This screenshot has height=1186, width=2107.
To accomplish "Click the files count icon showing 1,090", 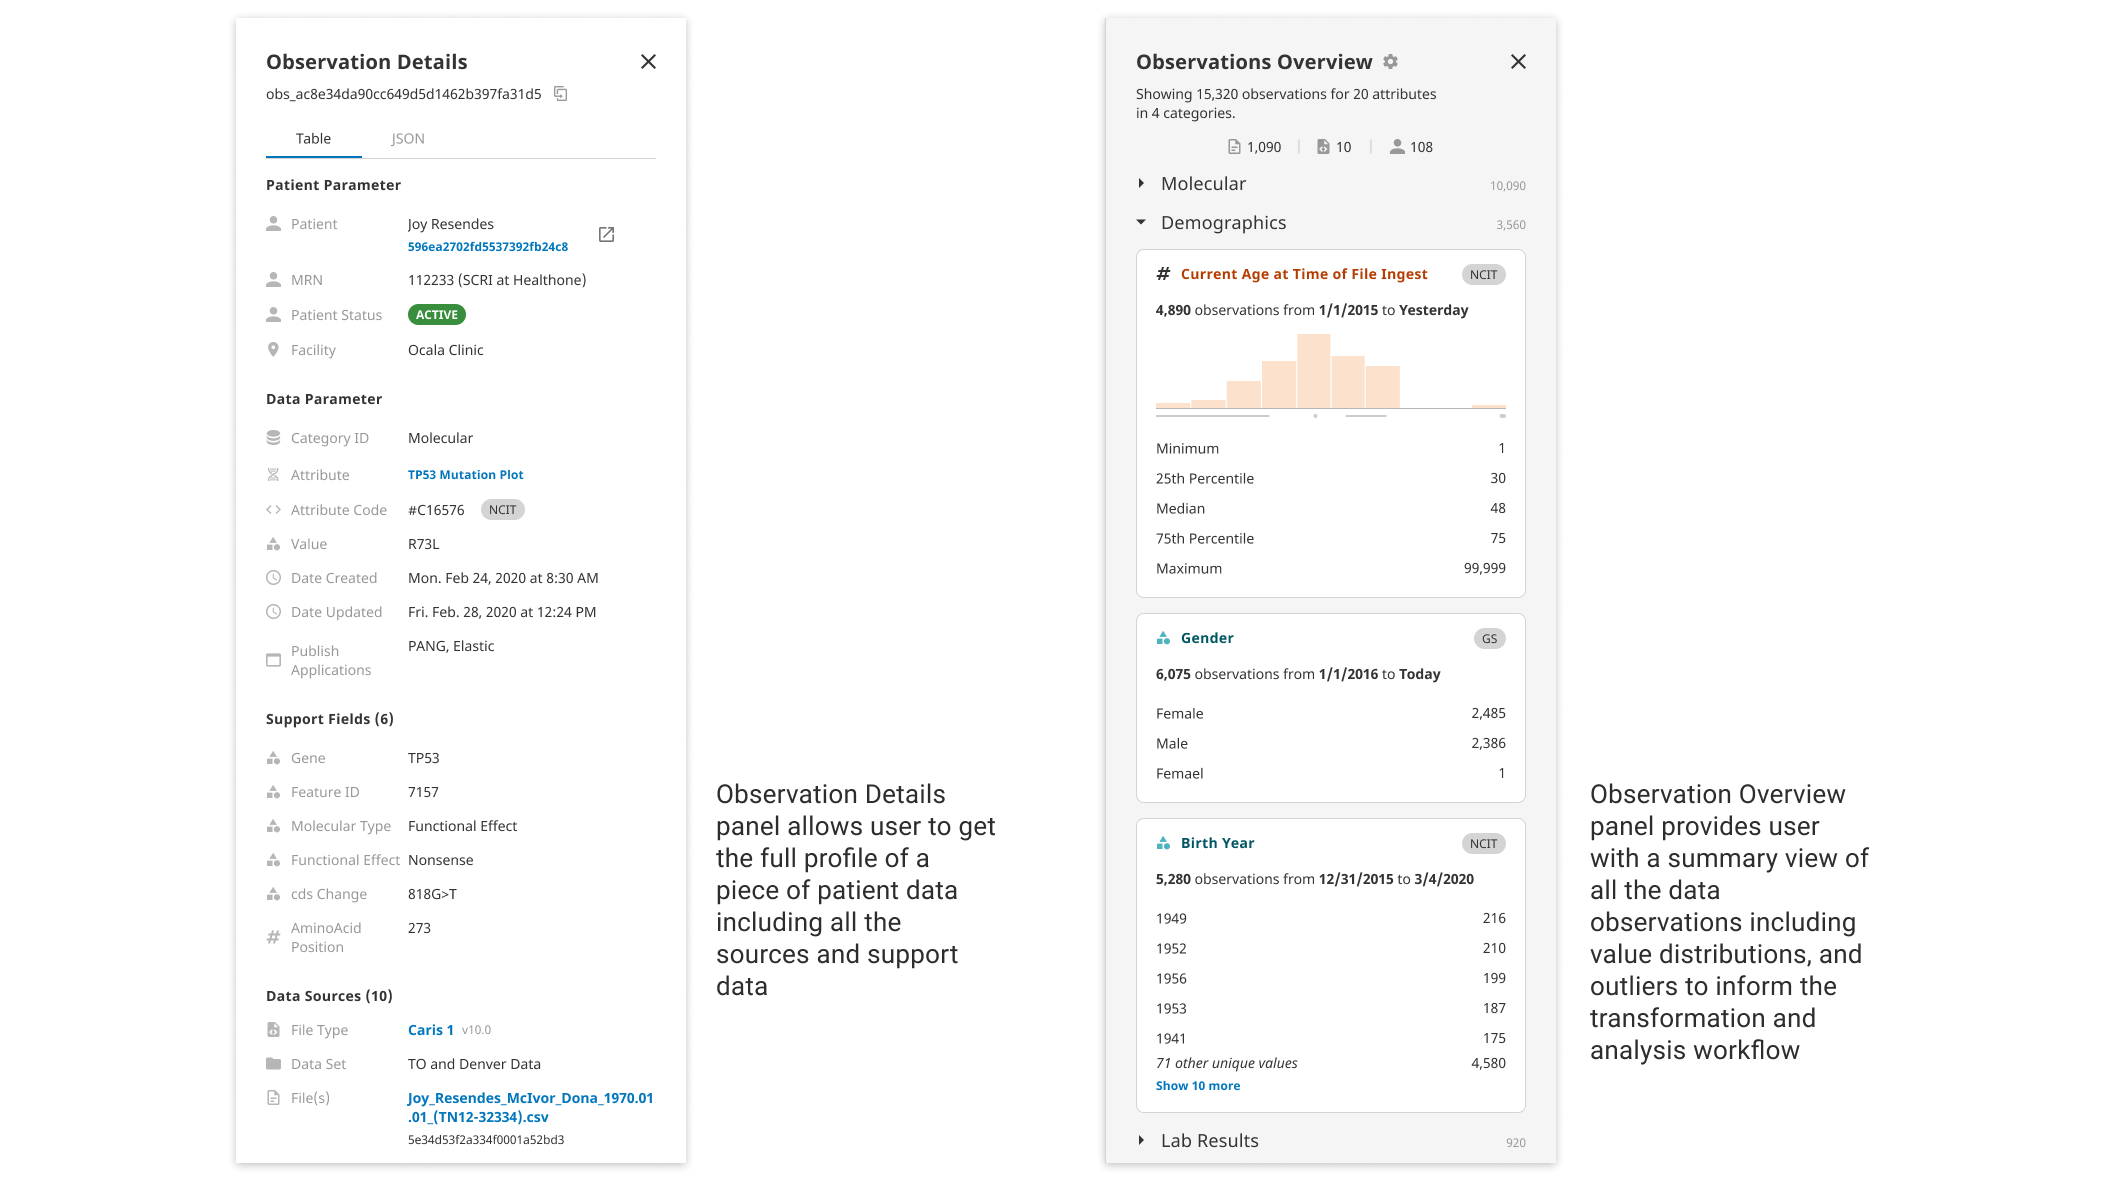I will 1234,147.
